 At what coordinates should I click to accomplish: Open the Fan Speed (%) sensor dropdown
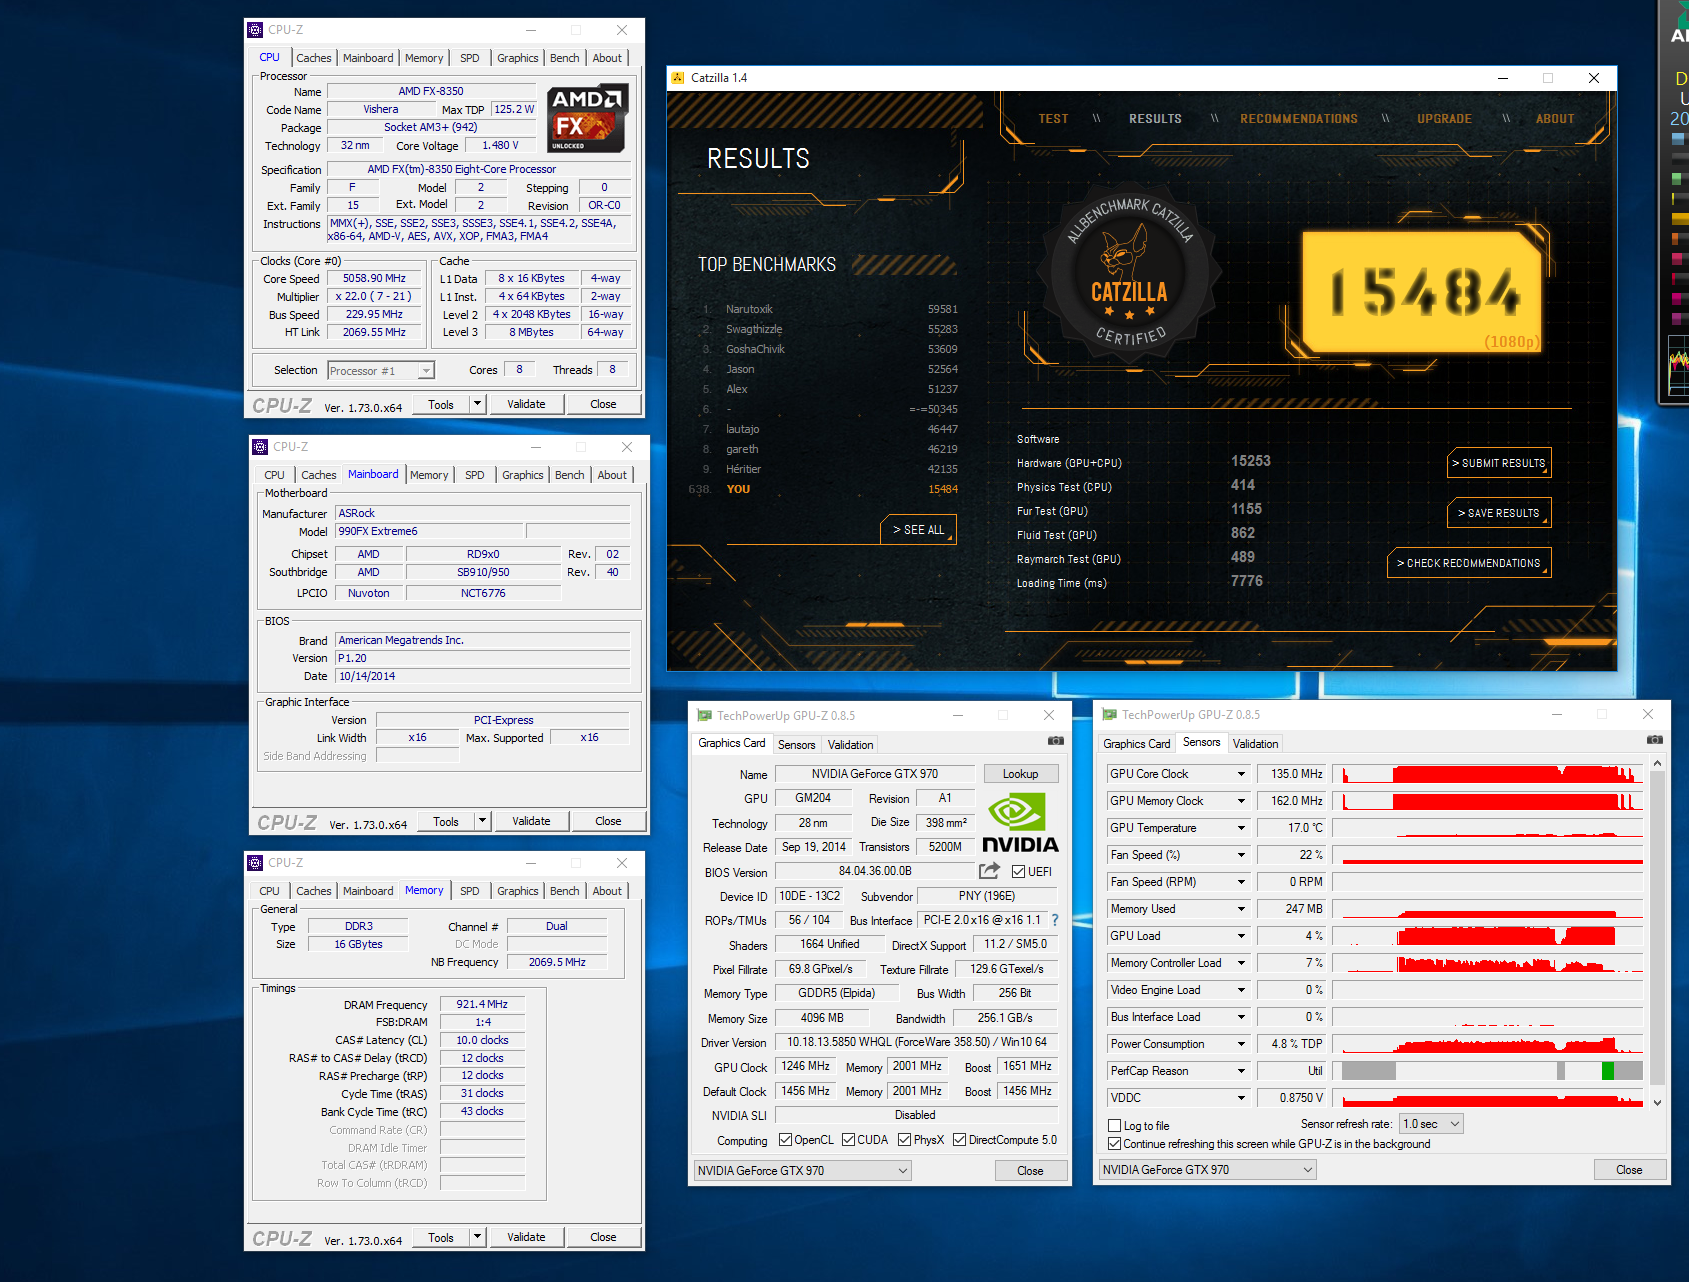[x=1241, y=855]
